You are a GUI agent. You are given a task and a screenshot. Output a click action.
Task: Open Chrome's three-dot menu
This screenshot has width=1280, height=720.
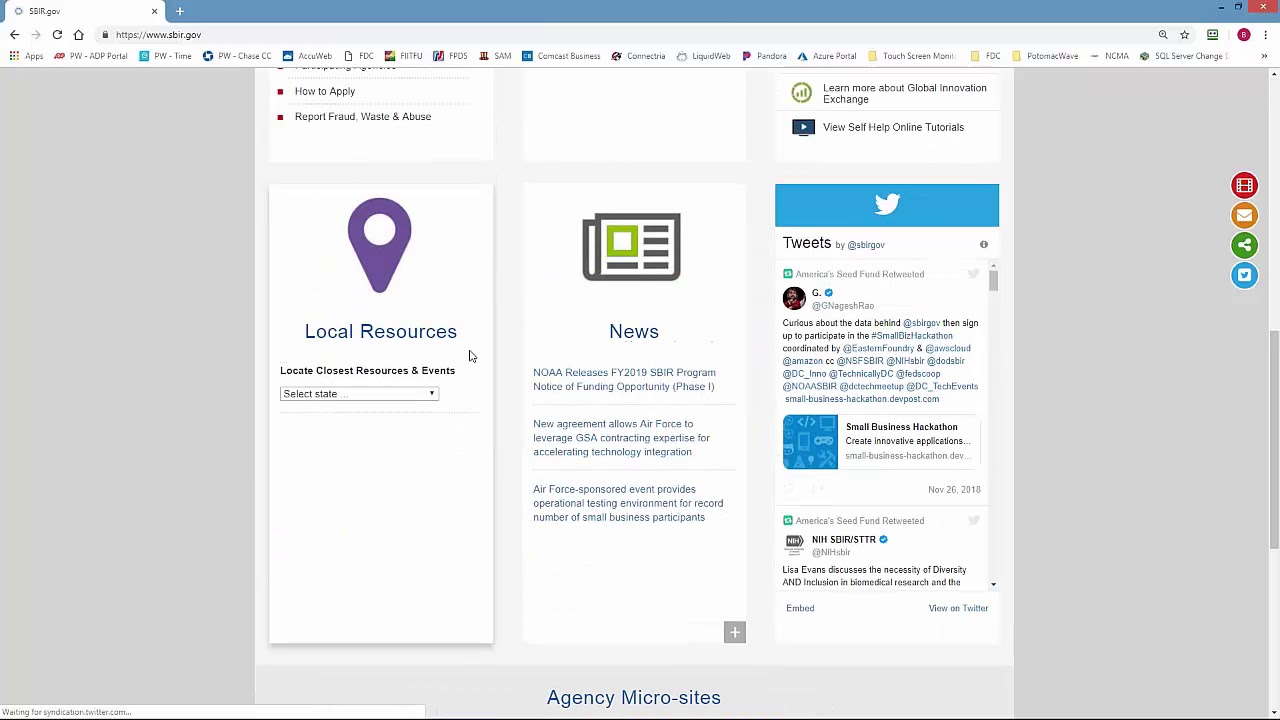click(x=1265, y=35)
